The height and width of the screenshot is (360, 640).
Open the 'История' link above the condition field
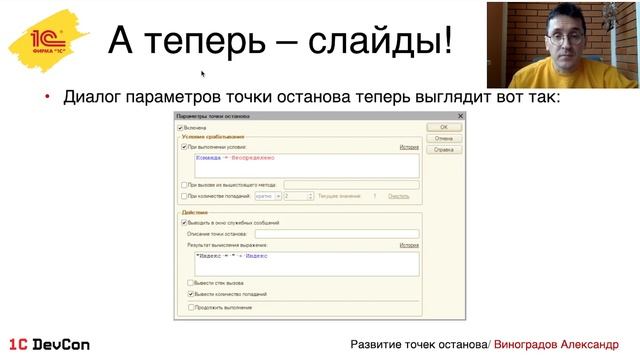[x=409, y=147]
